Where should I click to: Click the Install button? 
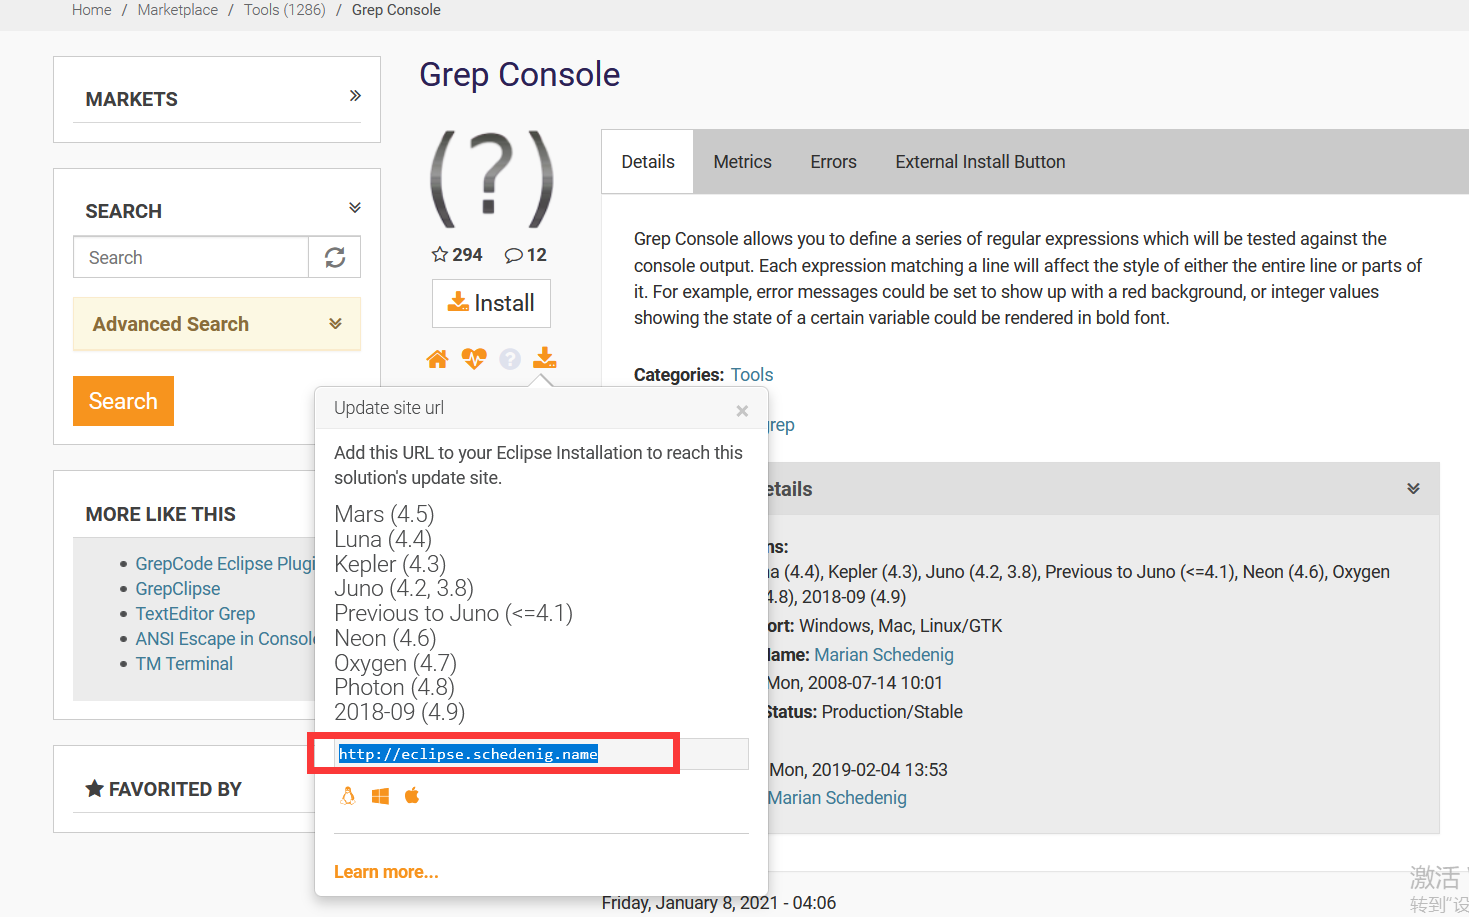click(x=491, y=303)
